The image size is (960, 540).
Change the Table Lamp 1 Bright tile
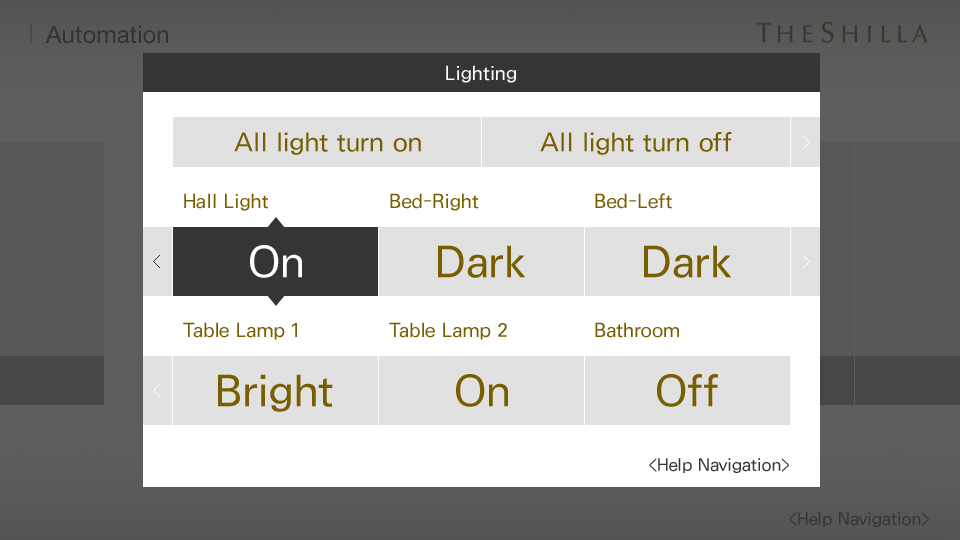tap(276, 391)
